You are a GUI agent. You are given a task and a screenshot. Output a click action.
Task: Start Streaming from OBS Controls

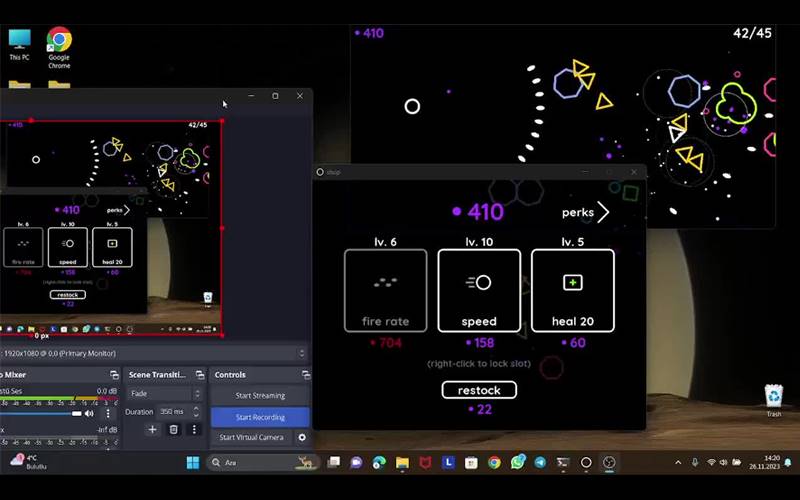(260, 395)
